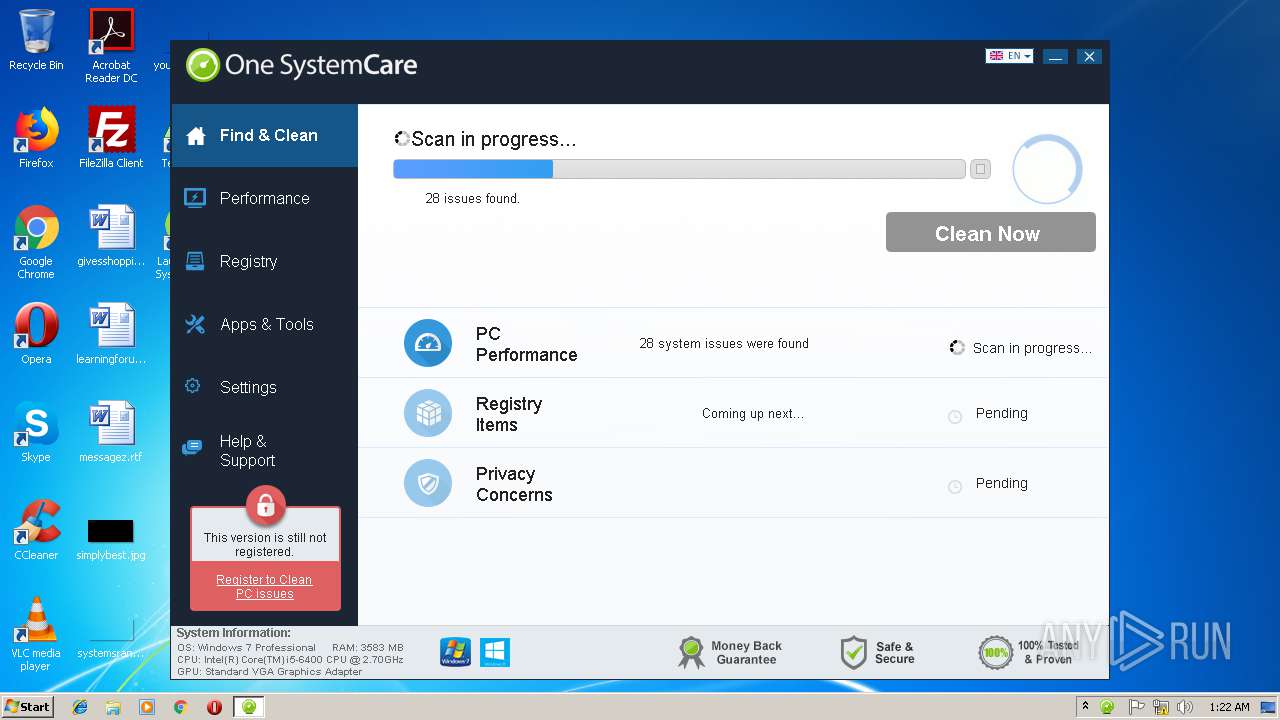1280x720 pixels.
Task: Open the EN language dropdown
Action: pyautogui.click(x=1009, y=56)
